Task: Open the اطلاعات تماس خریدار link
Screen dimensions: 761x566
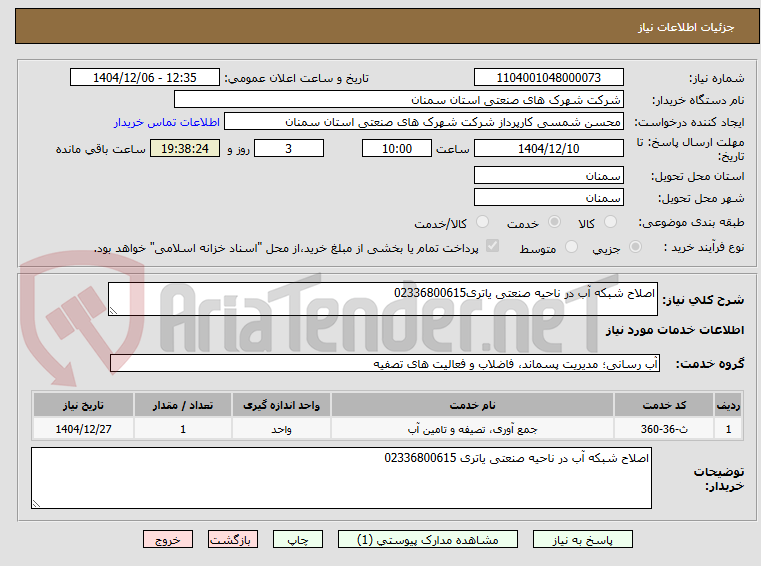Action: coord(166,122)
